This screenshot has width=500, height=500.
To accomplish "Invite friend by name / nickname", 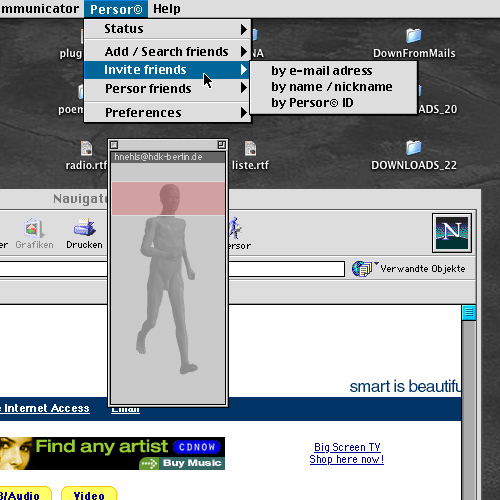I will pos(332,87).
